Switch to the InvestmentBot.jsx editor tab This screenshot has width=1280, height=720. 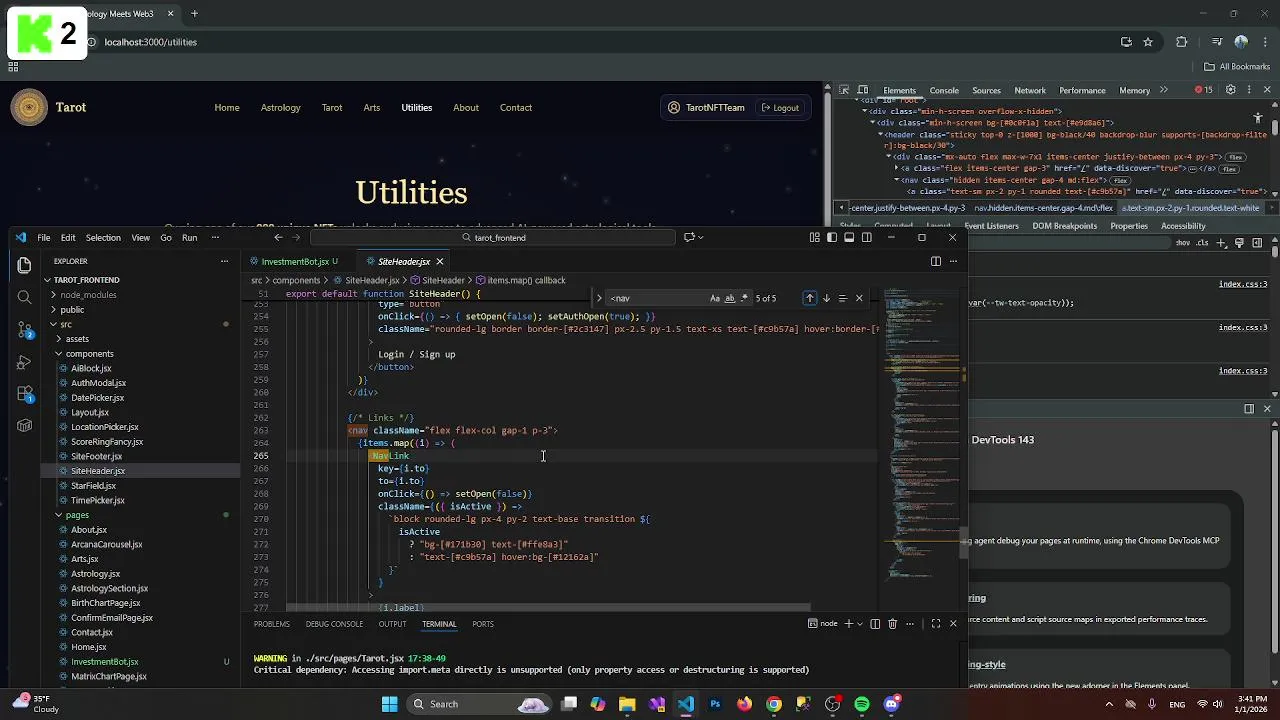click(294, 262)
